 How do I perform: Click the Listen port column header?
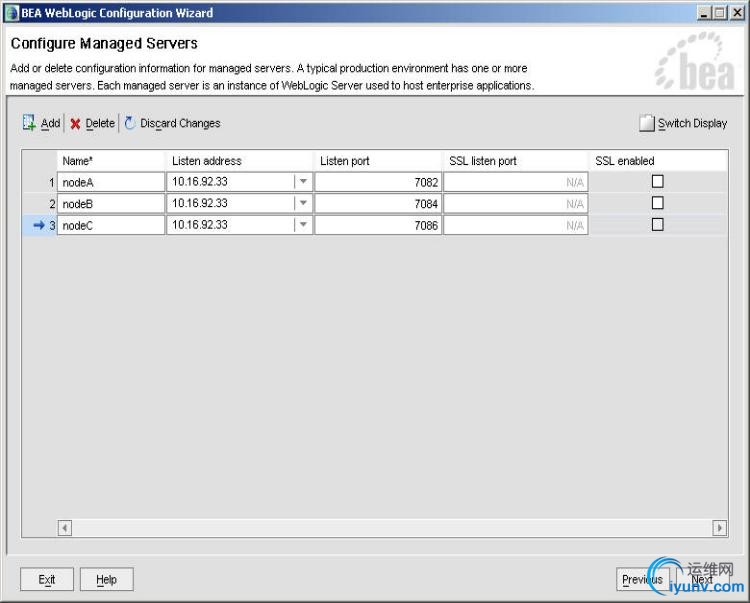(x=378, y=161)
